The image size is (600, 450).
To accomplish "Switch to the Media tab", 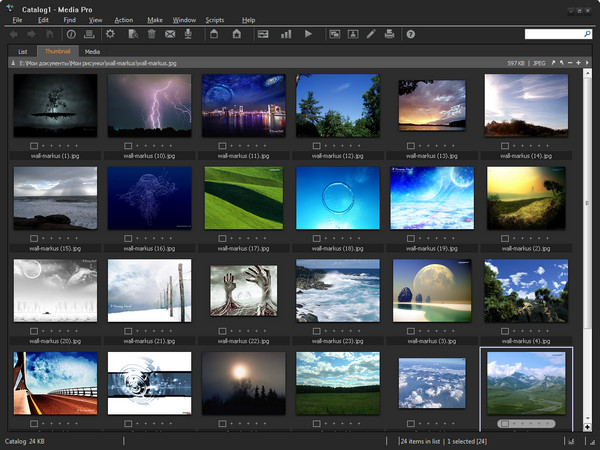I will tap(92, 50).
